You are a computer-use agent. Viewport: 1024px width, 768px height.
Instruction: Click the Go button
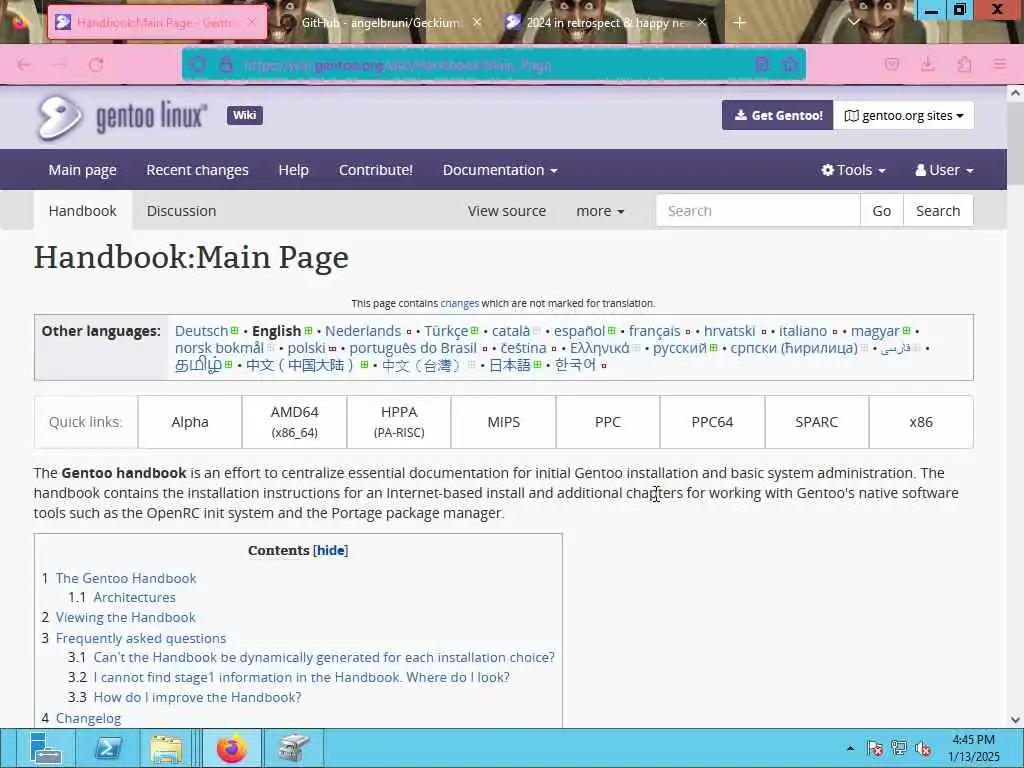click(x=881, y=211)
